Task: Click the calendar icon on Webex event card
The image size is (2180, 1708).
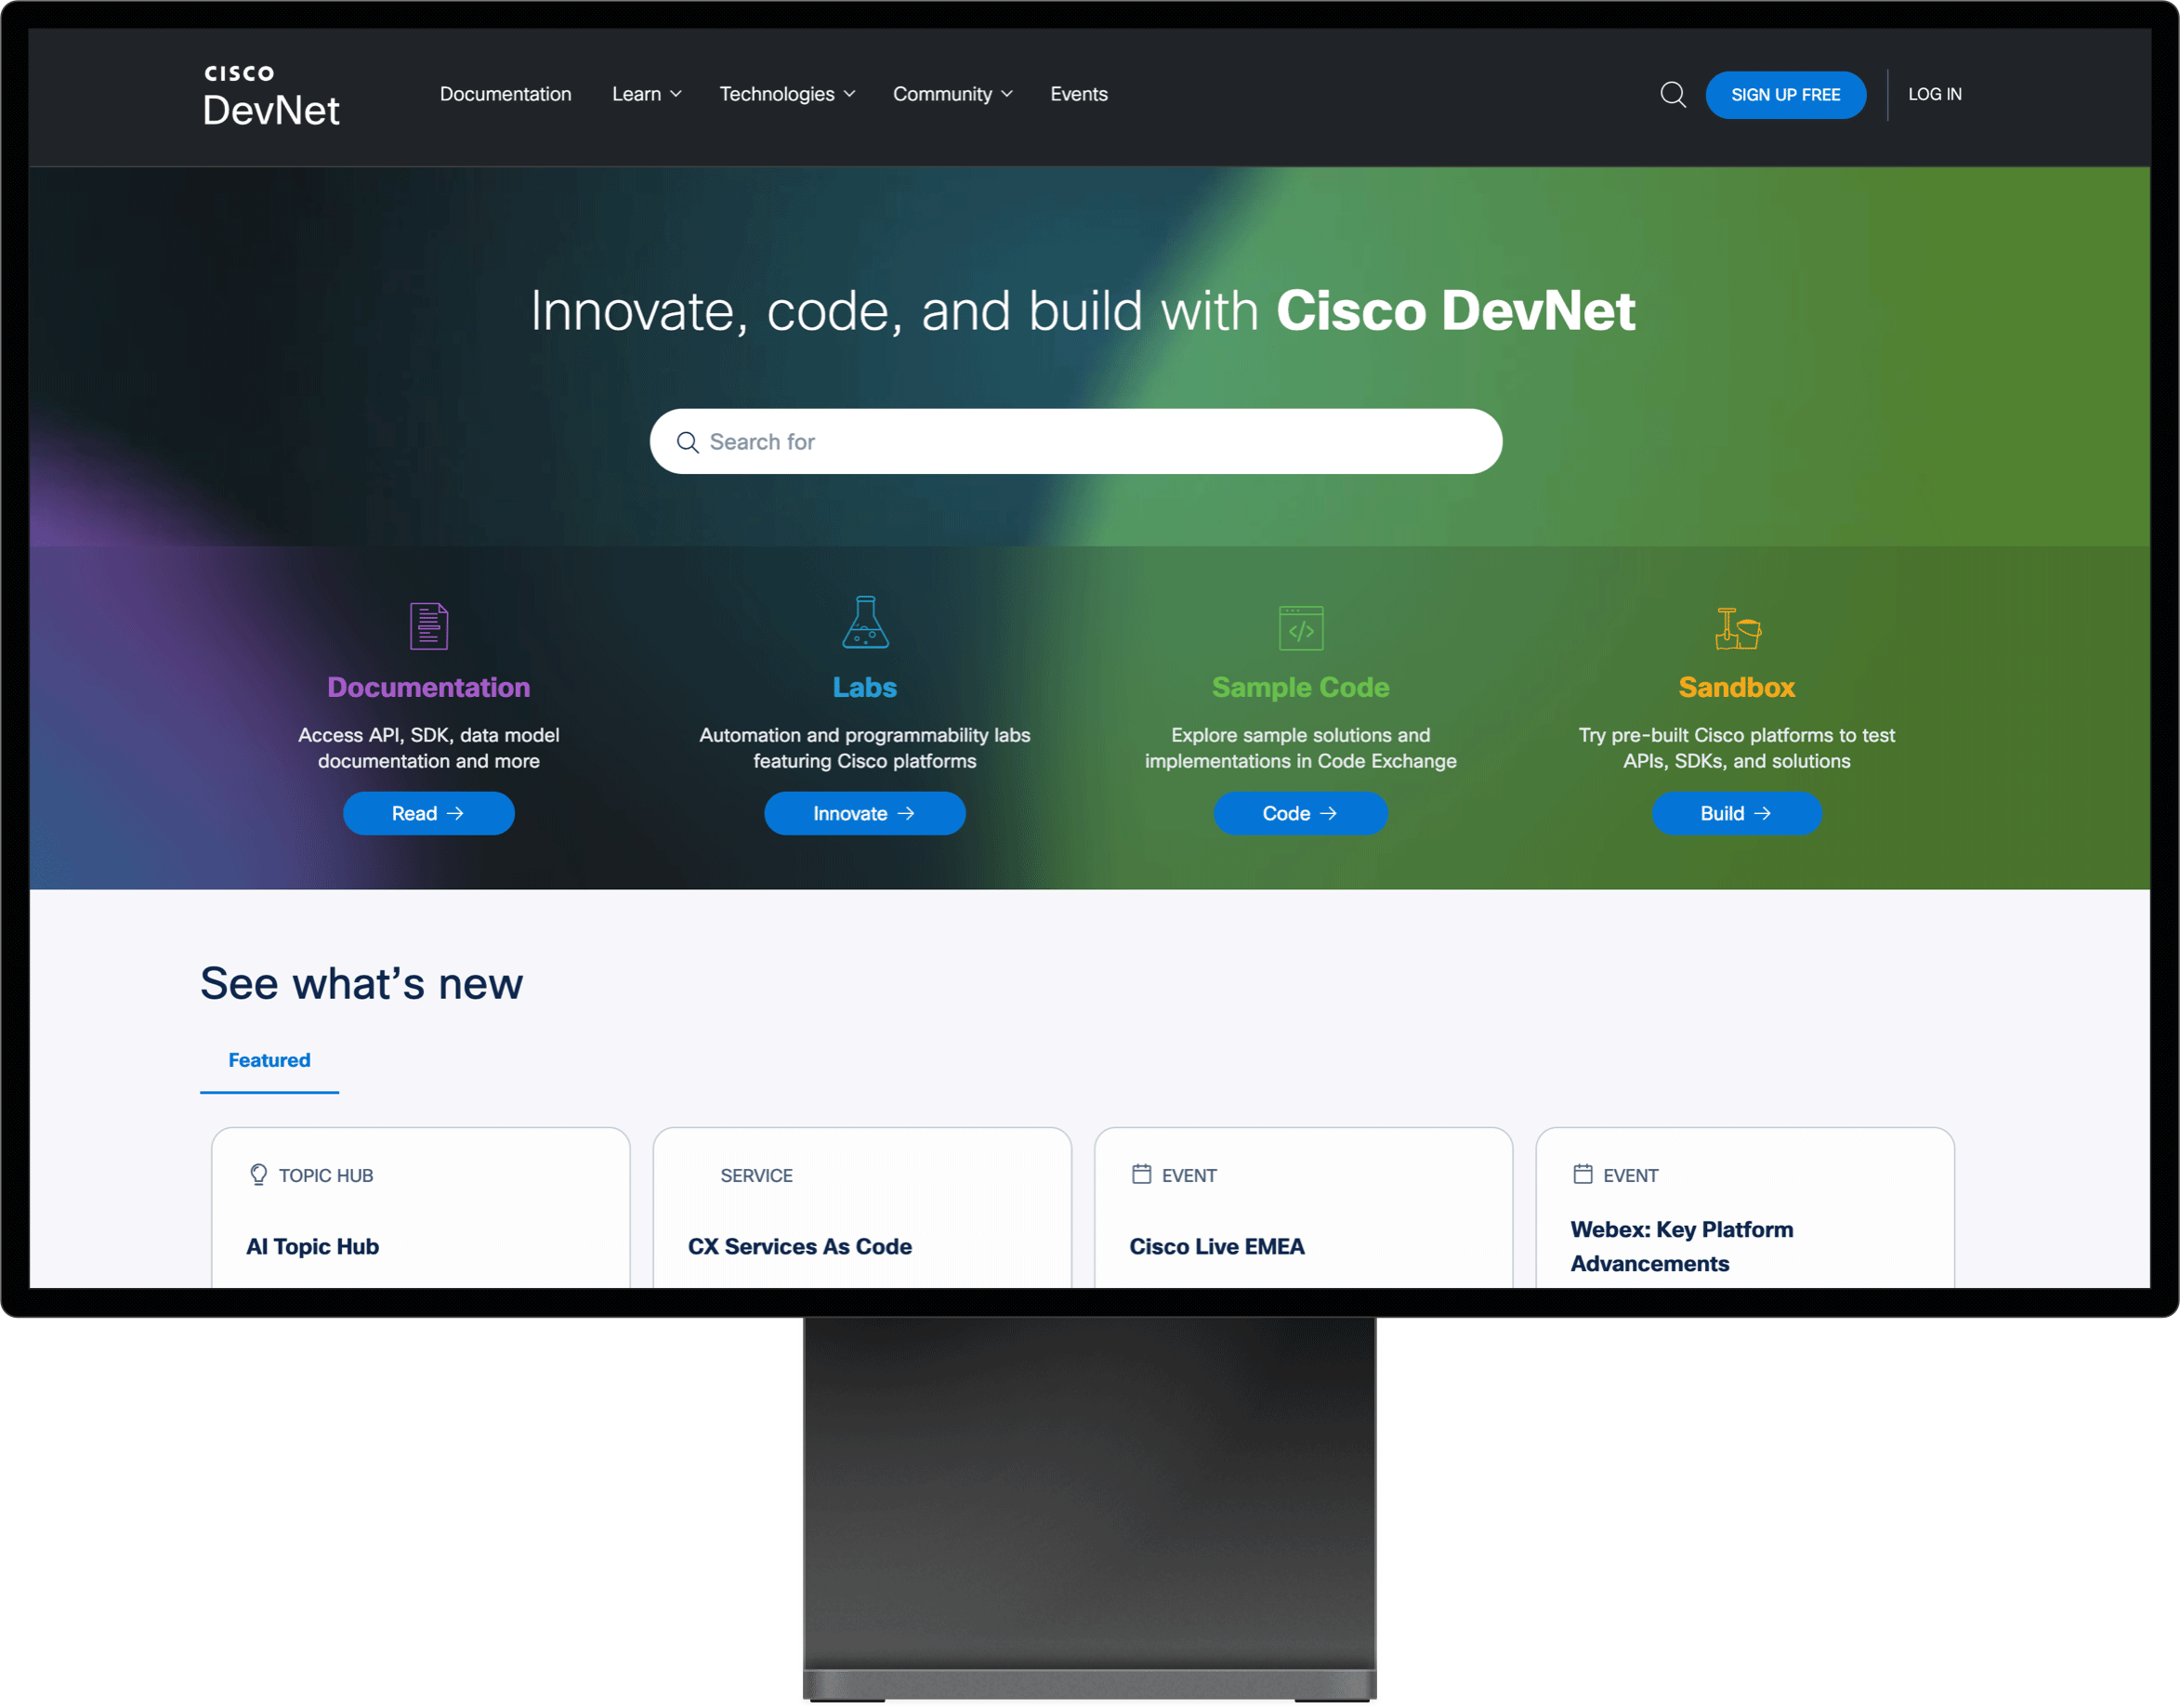Action: (1582, 1174)
